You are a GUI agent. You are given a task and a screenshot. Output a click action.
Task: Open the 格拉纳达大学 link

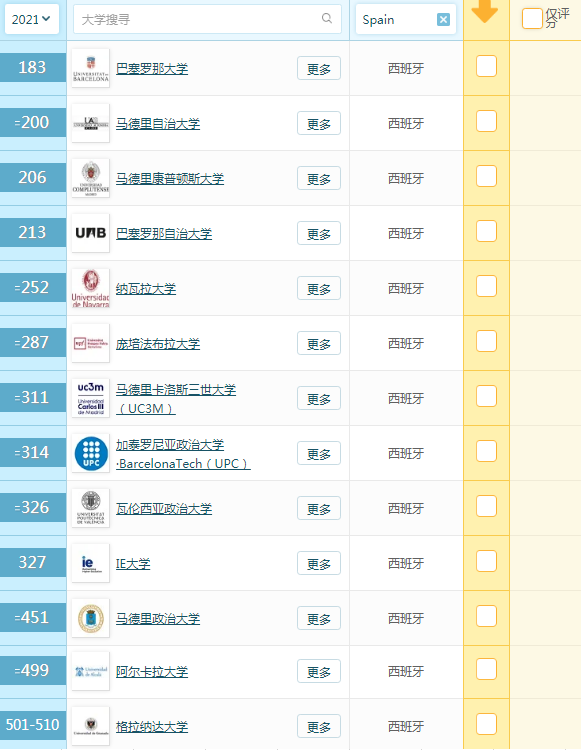(x=152, y=727)
